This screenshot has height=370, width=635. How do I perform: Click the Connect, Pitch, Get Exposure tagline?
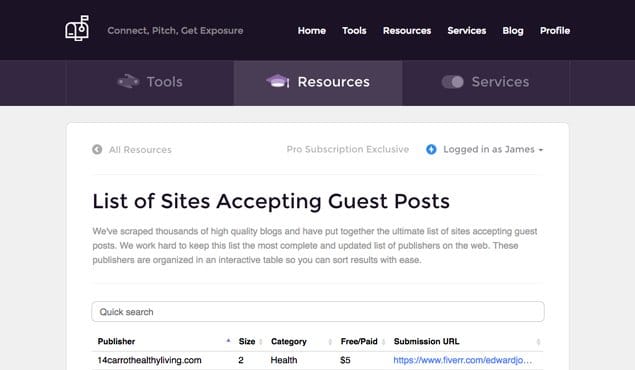(x=175, y=31)
